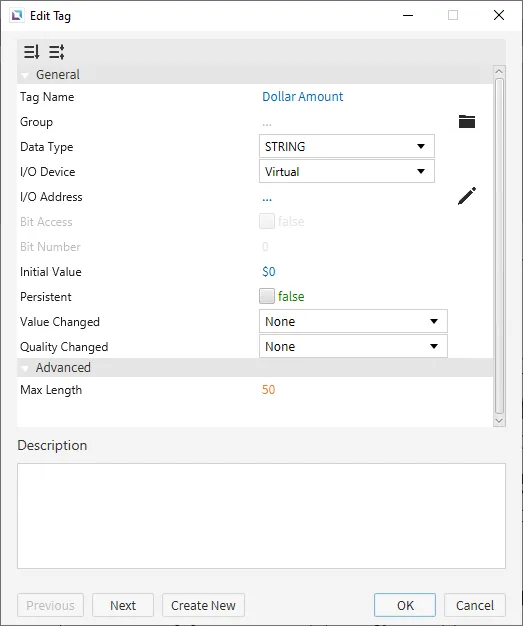Open the Group folder browse icon
This screenshot has width=523, height=626.
pyautogui.click(x=467, y=121)
